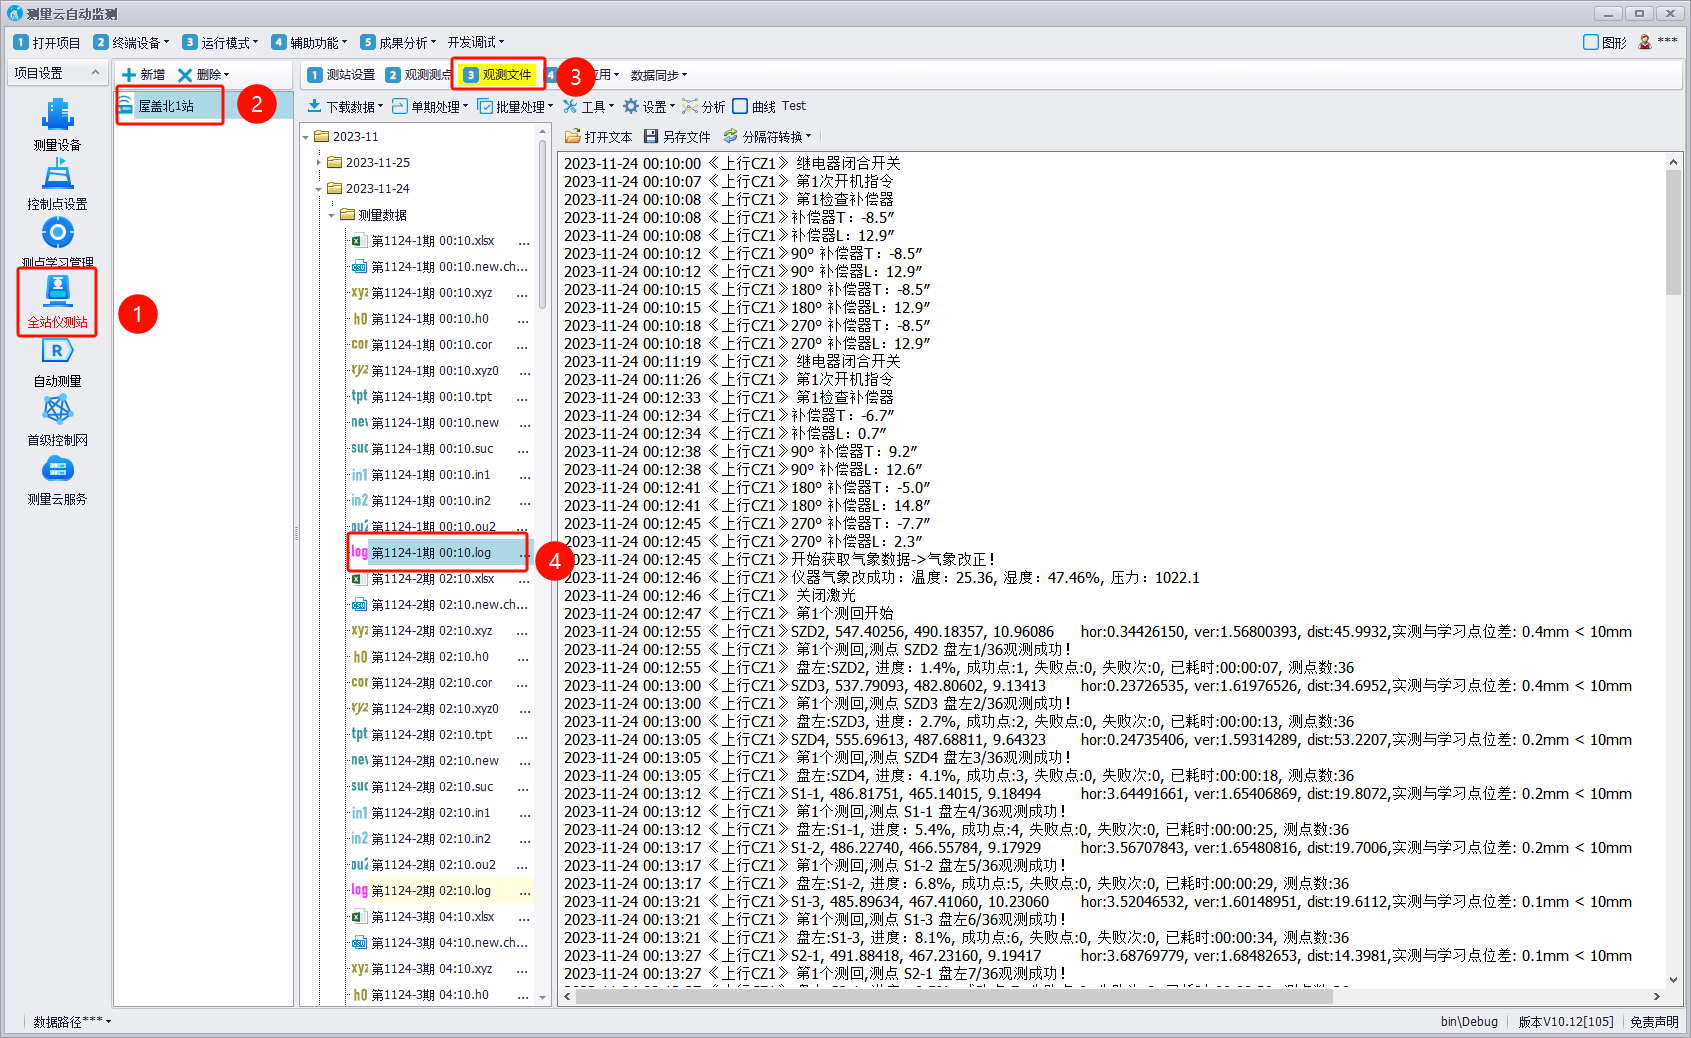
Task: Enable the 图形 checkbox
Action: [1591, 42]
